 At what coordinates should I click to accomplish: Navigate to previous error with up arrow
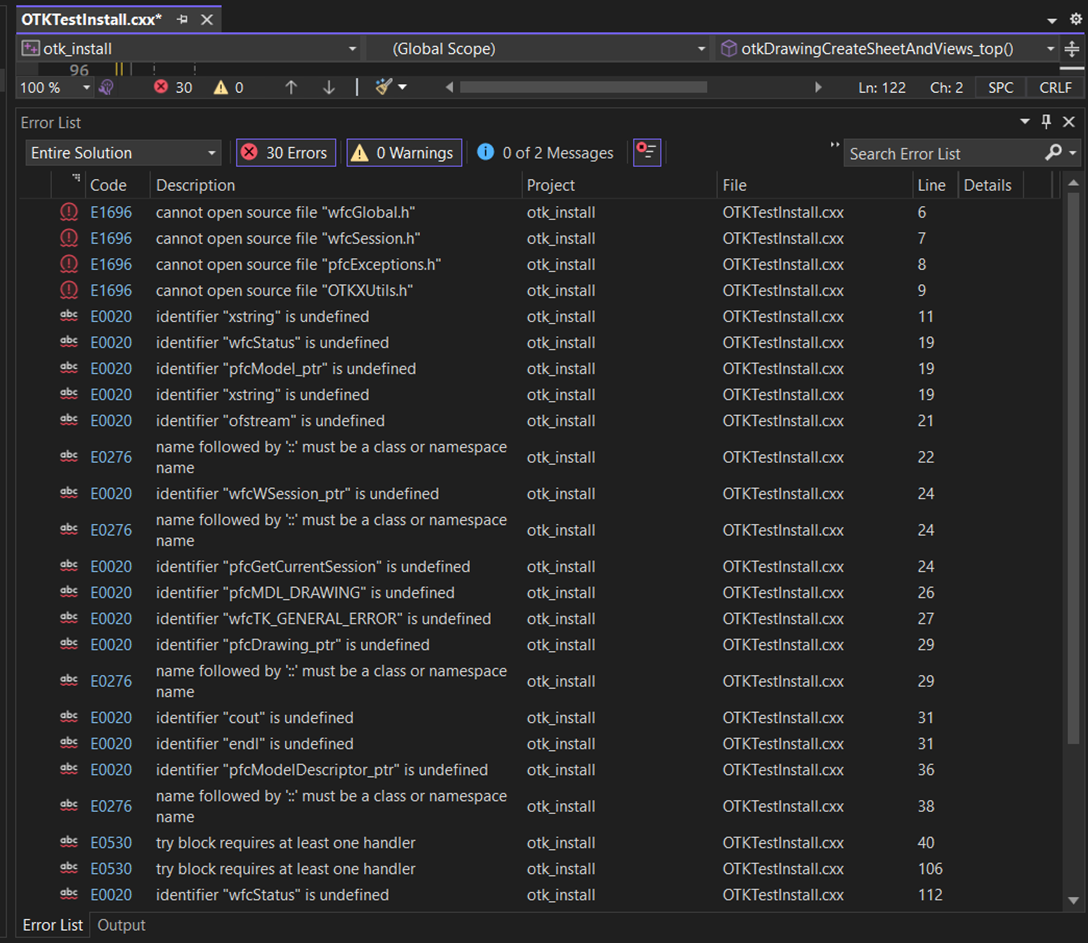[x=291, y=87]
